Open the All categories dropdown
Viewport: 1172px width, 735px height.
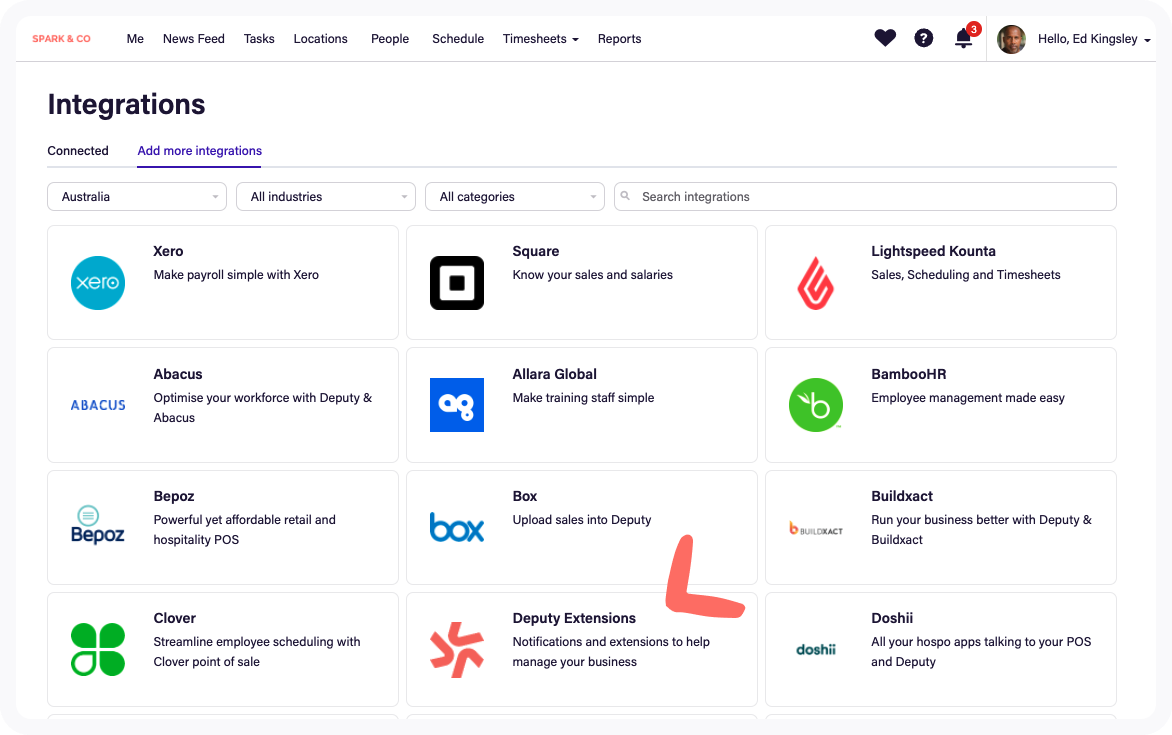click(514, 197)
